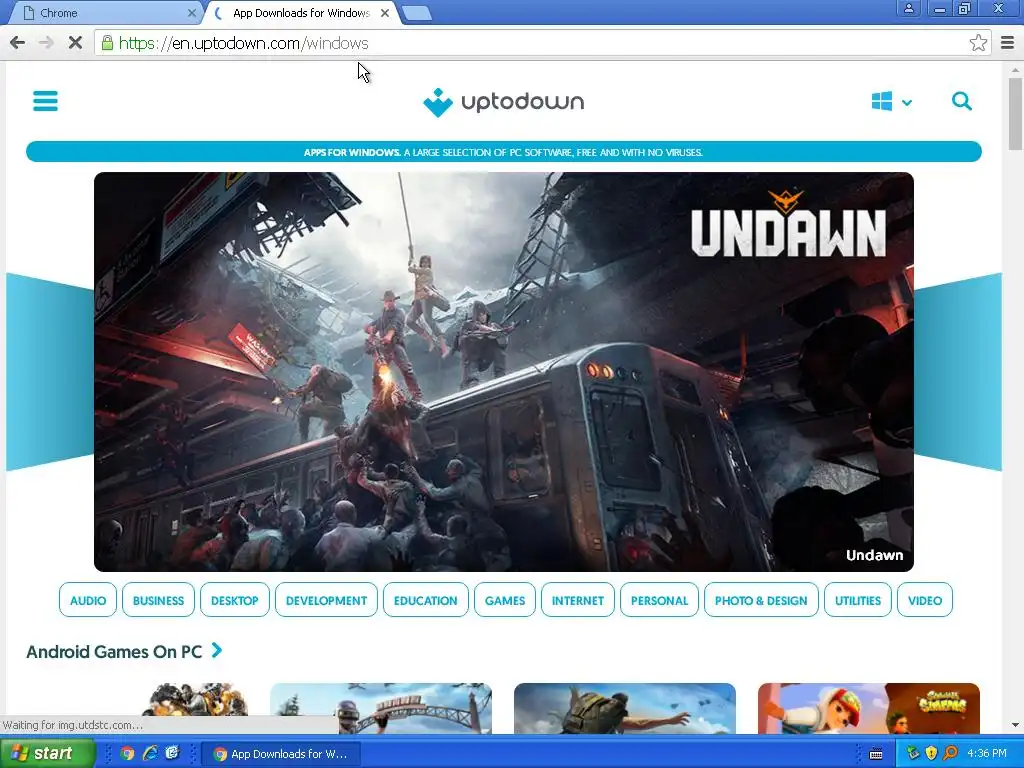This screenshot has width=1024, height=768.
Task: Launch Chrome from the Quick Launch bar
Action: pos(127,754)
